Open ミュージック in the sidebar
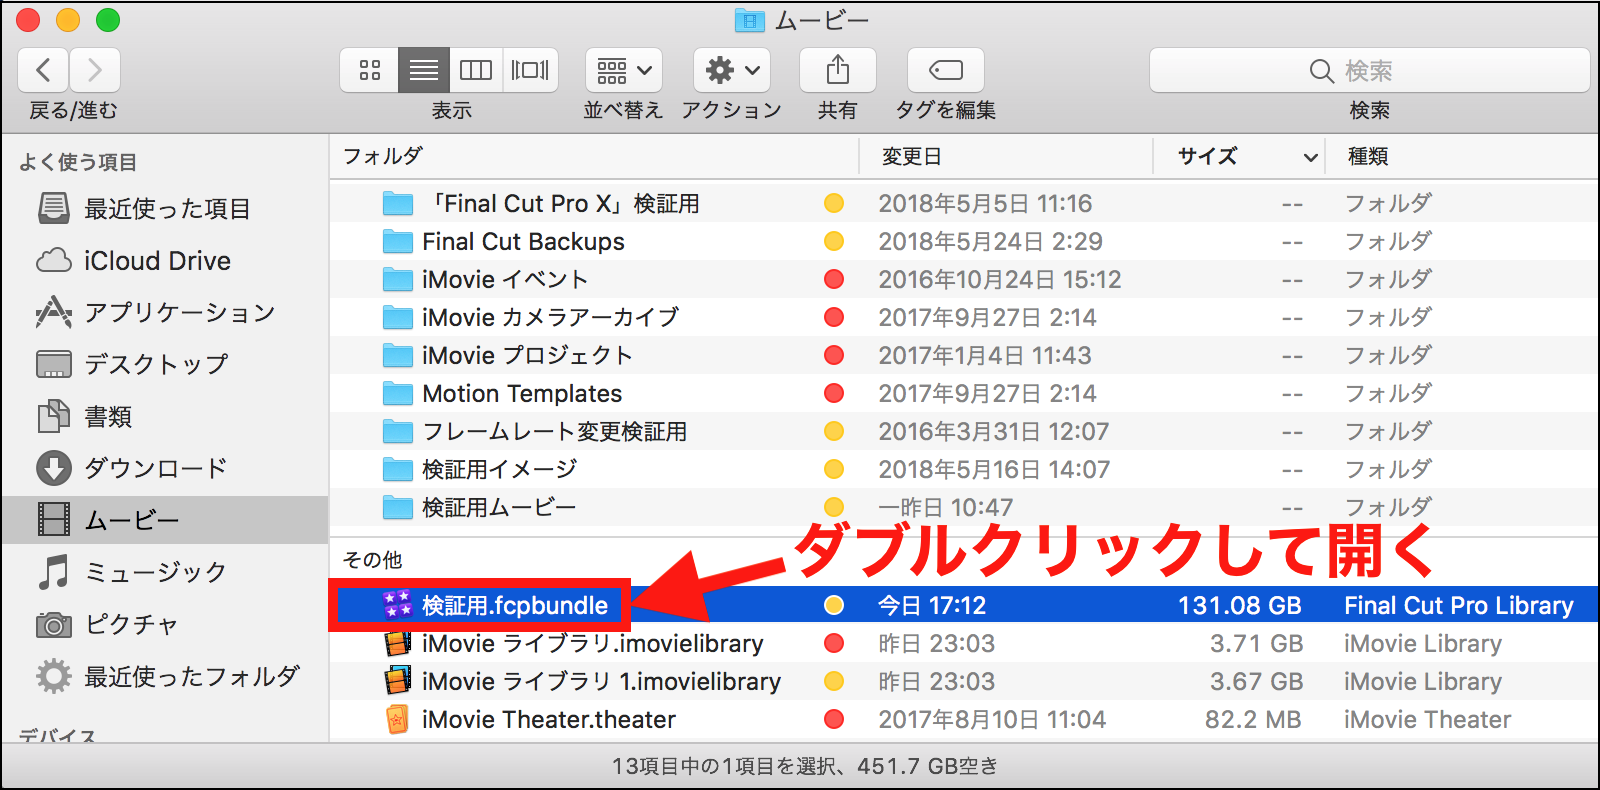The image size is (1600, 790). [165, 572]
